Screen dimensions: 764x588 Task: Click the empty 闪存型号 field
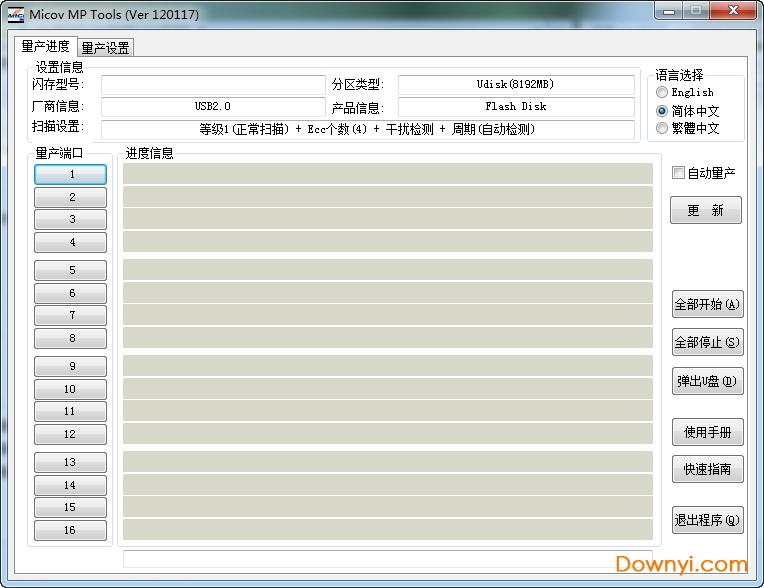coord(213,85)
